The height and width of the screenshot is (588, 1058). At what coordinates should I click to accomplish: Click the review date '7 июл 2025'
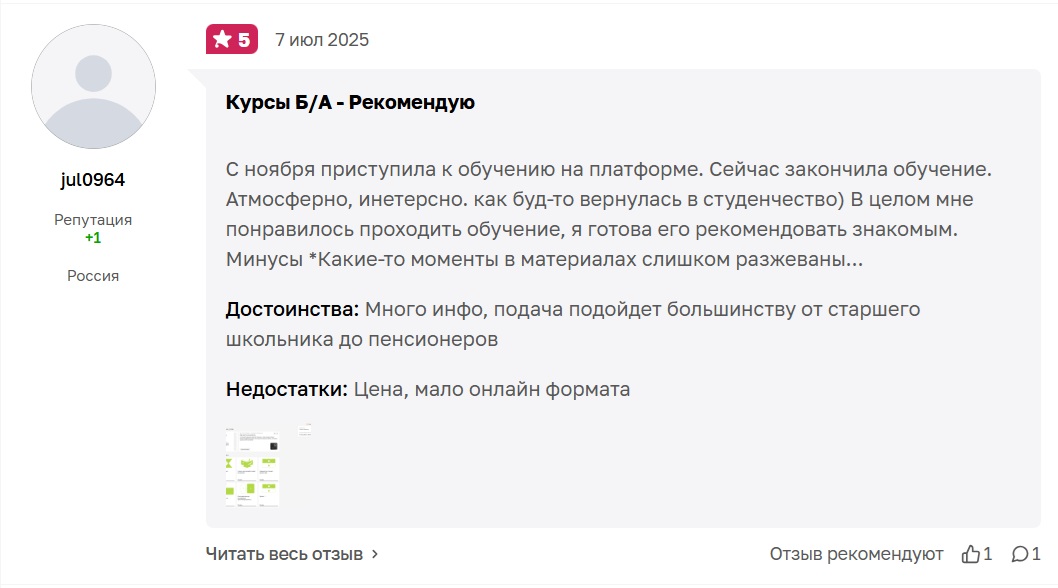[x=322, y=40]
